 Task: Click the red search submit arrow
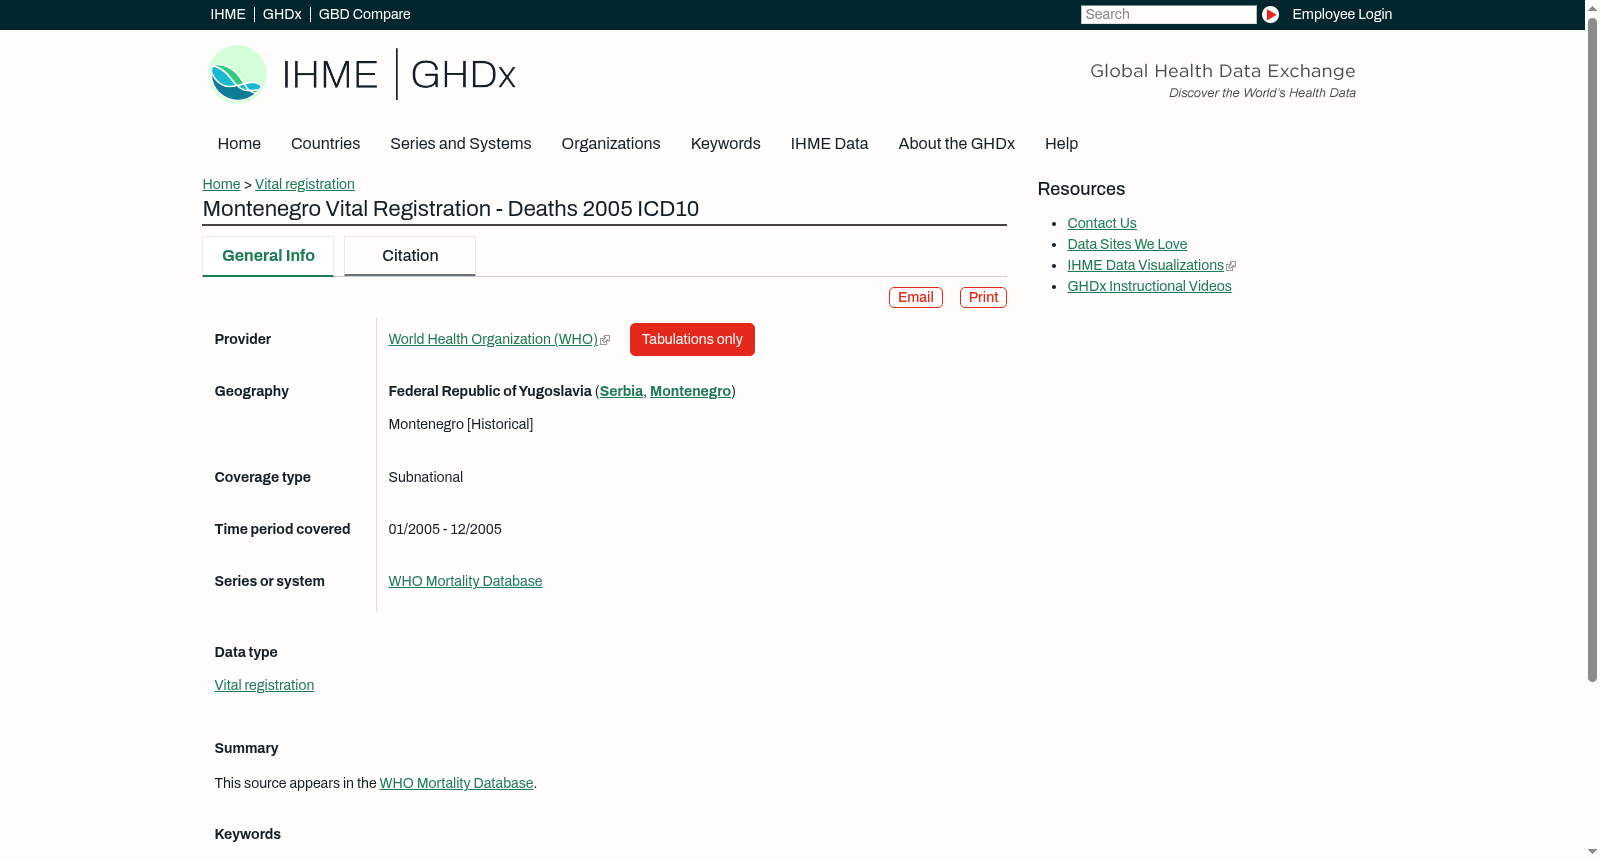pyautogui.click(x=1270, y=14)
